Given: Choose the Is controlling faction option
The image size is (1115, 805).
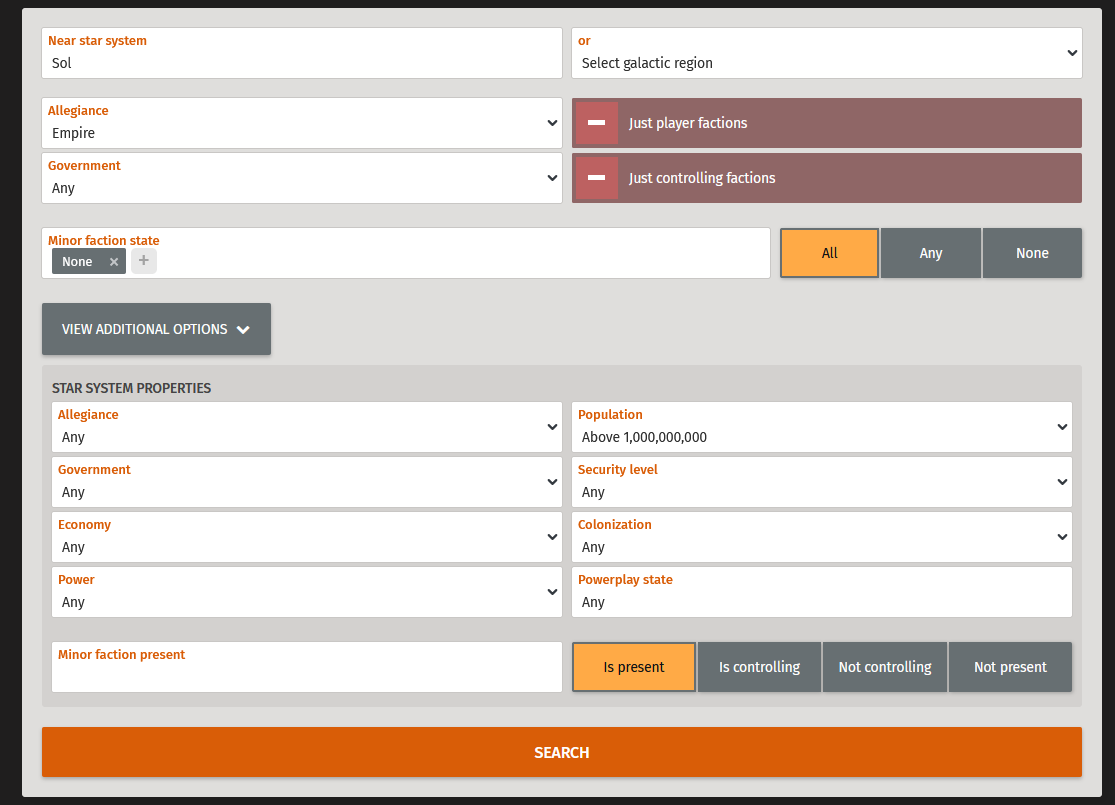Looking at the screenshot, I should tap(759, 667).
